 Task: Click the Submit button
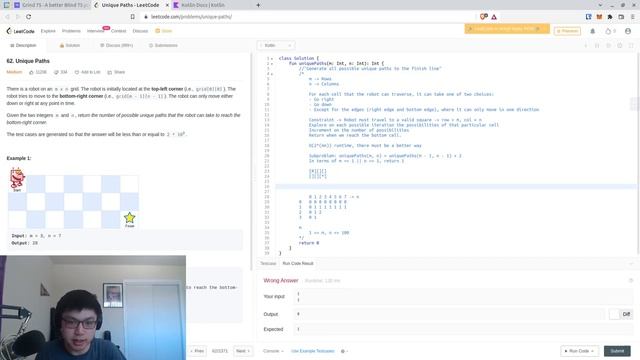click(617, 351)
